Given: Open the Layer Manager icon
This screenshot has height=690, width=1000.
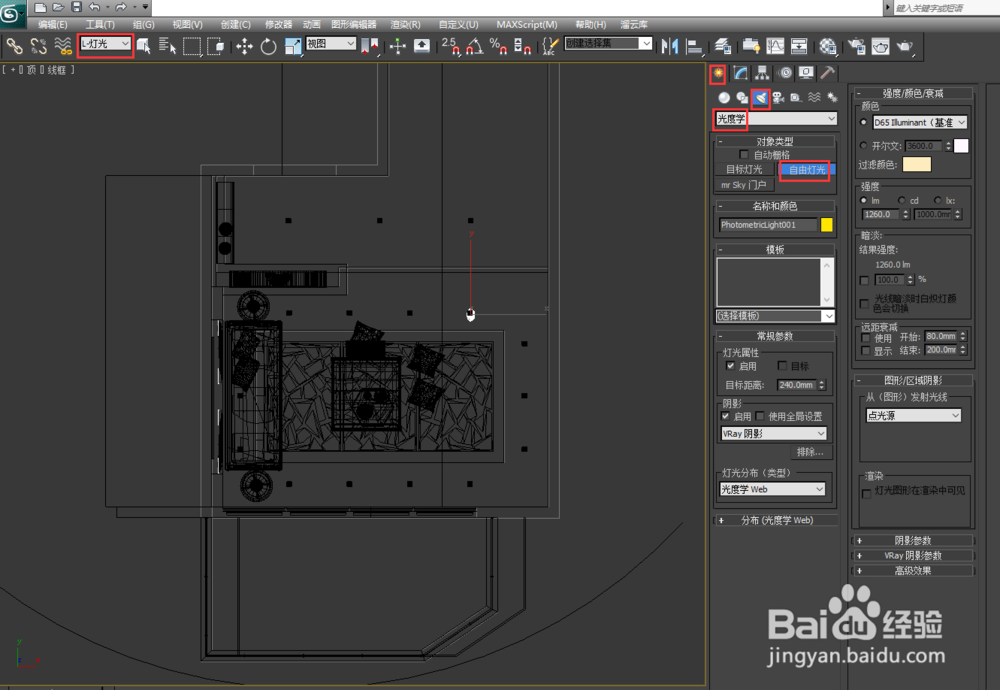Looking at the screenshot, I should [x=723, y=46].
